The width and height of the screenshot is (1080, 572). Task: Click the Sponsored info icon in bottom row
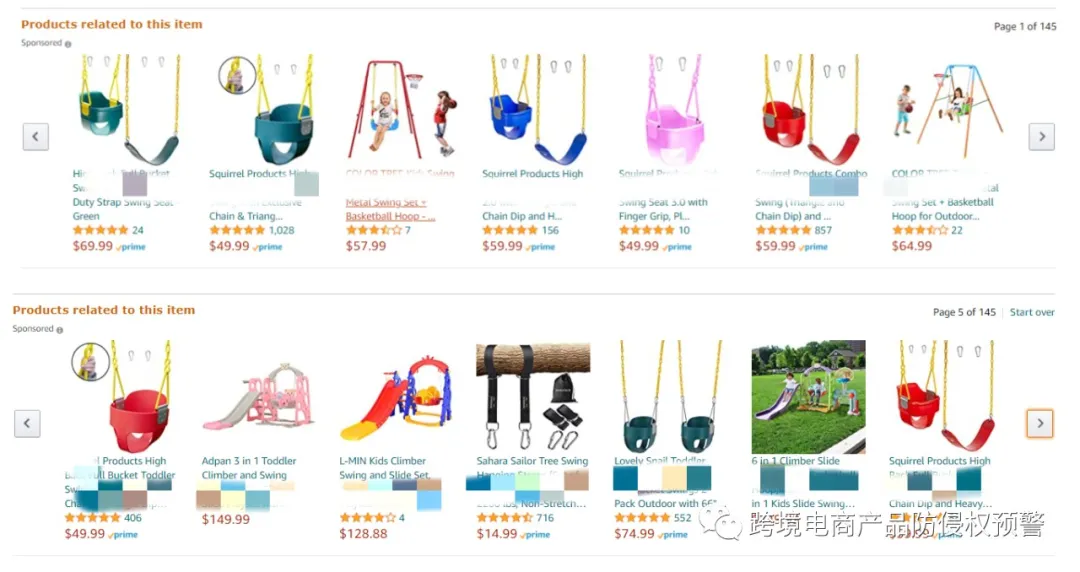(59, 330)
